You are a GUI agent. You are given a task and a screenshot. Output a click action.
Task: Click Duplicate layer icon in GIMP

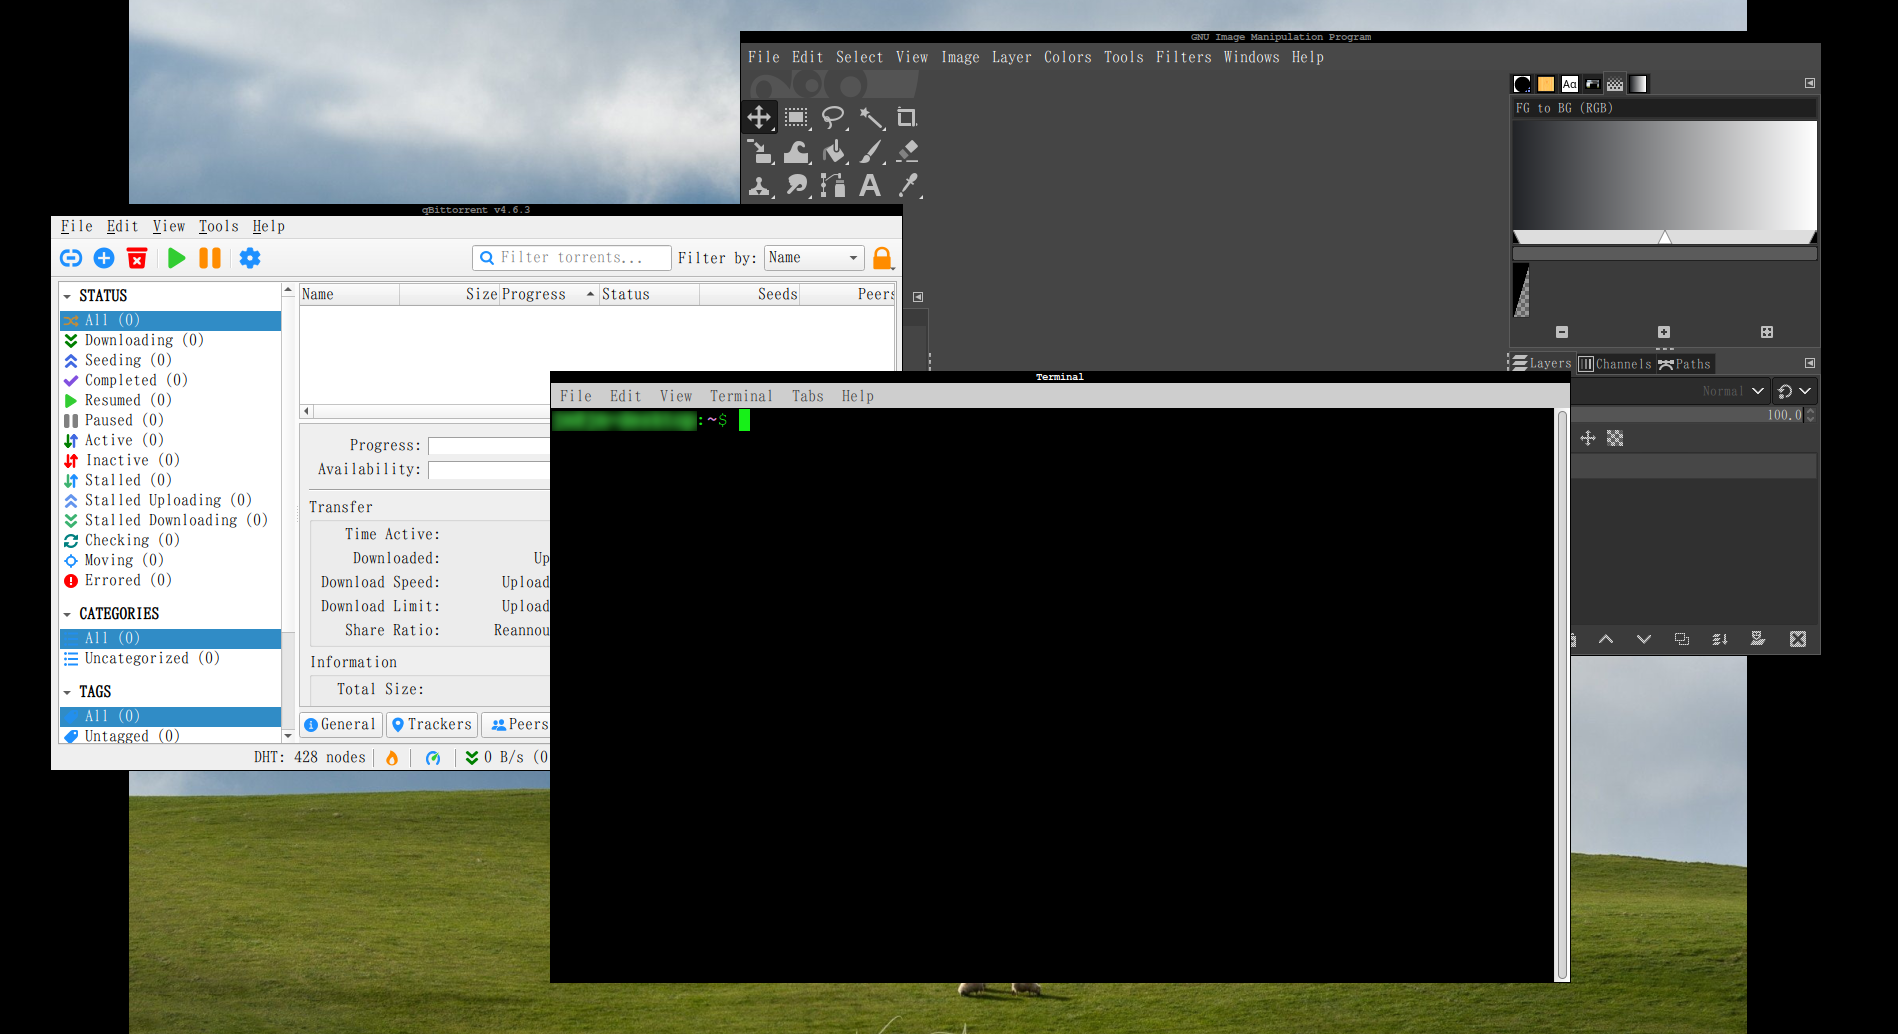point(1682,639)
